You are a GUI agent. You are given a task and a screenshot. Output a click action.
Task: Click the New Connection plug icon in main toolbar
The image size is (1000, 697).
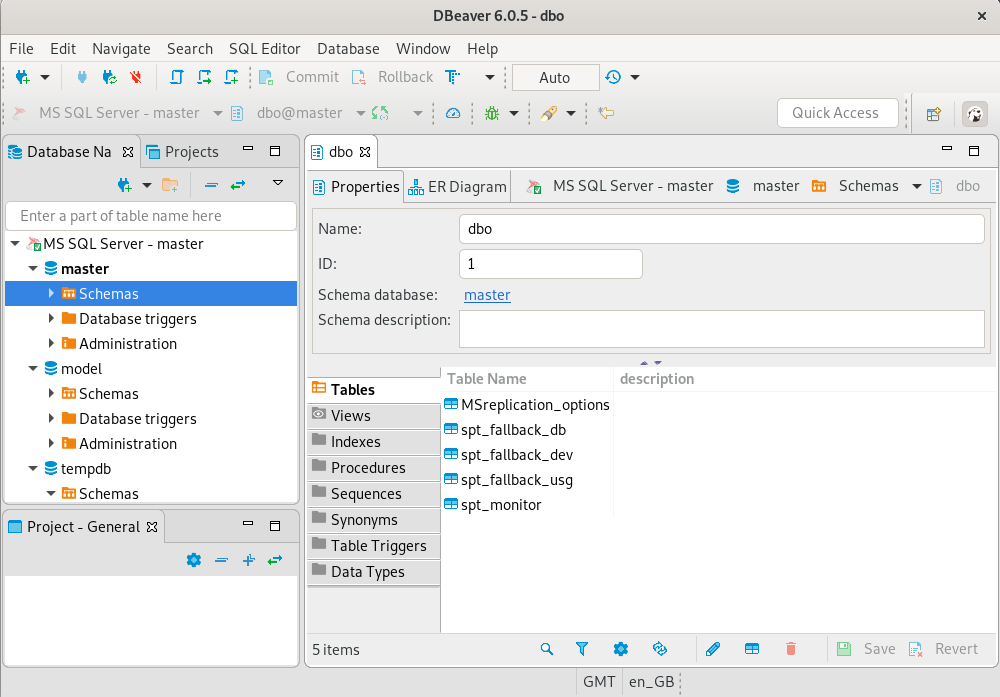[x=22, y=77]
